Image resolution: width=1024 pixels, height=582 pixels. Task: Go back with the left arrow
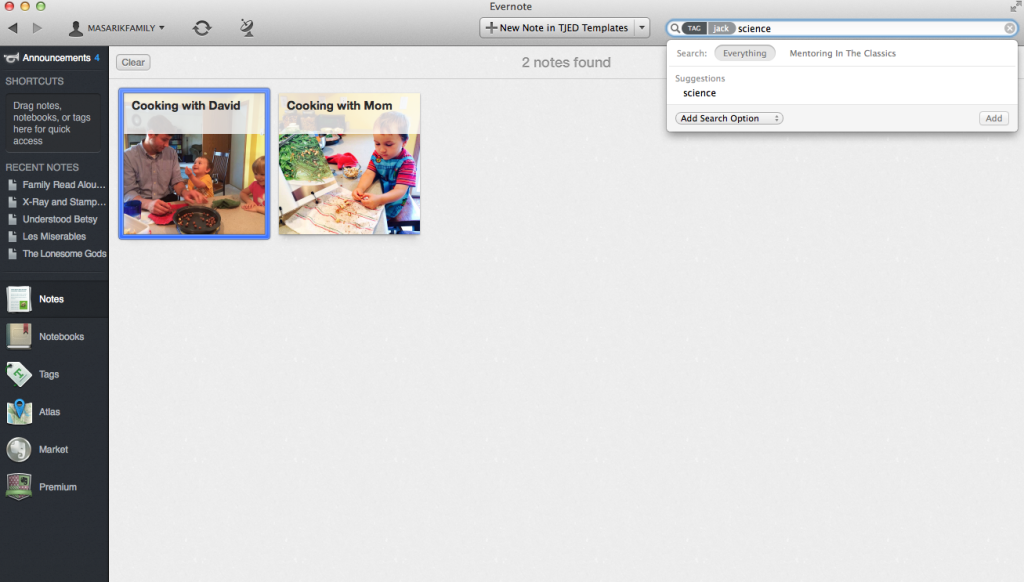[x=13, y=28]
